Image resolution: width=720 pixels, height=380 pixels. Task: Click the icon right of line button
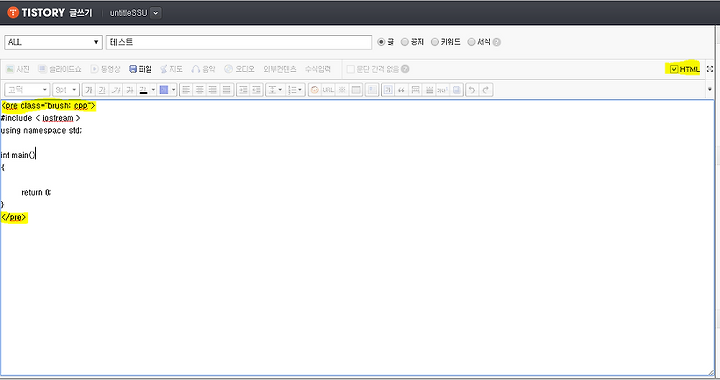429,90
